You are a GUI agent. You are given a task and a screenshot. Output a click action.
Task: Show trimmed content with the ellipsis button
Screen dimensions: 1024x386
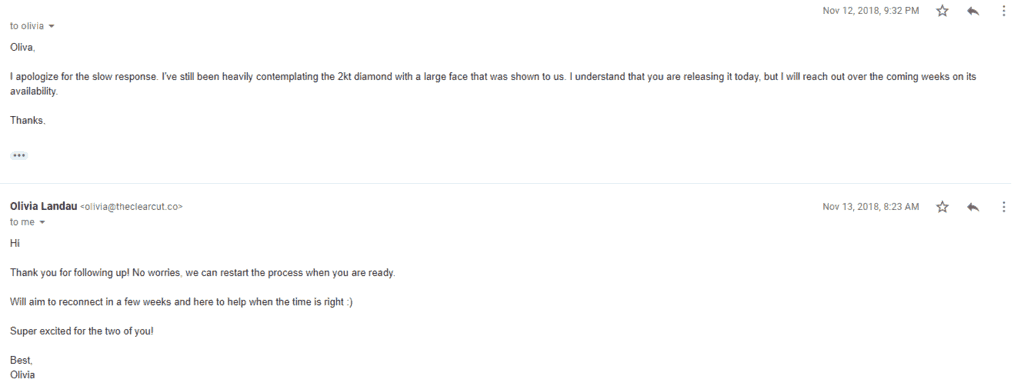click(19, 155)
